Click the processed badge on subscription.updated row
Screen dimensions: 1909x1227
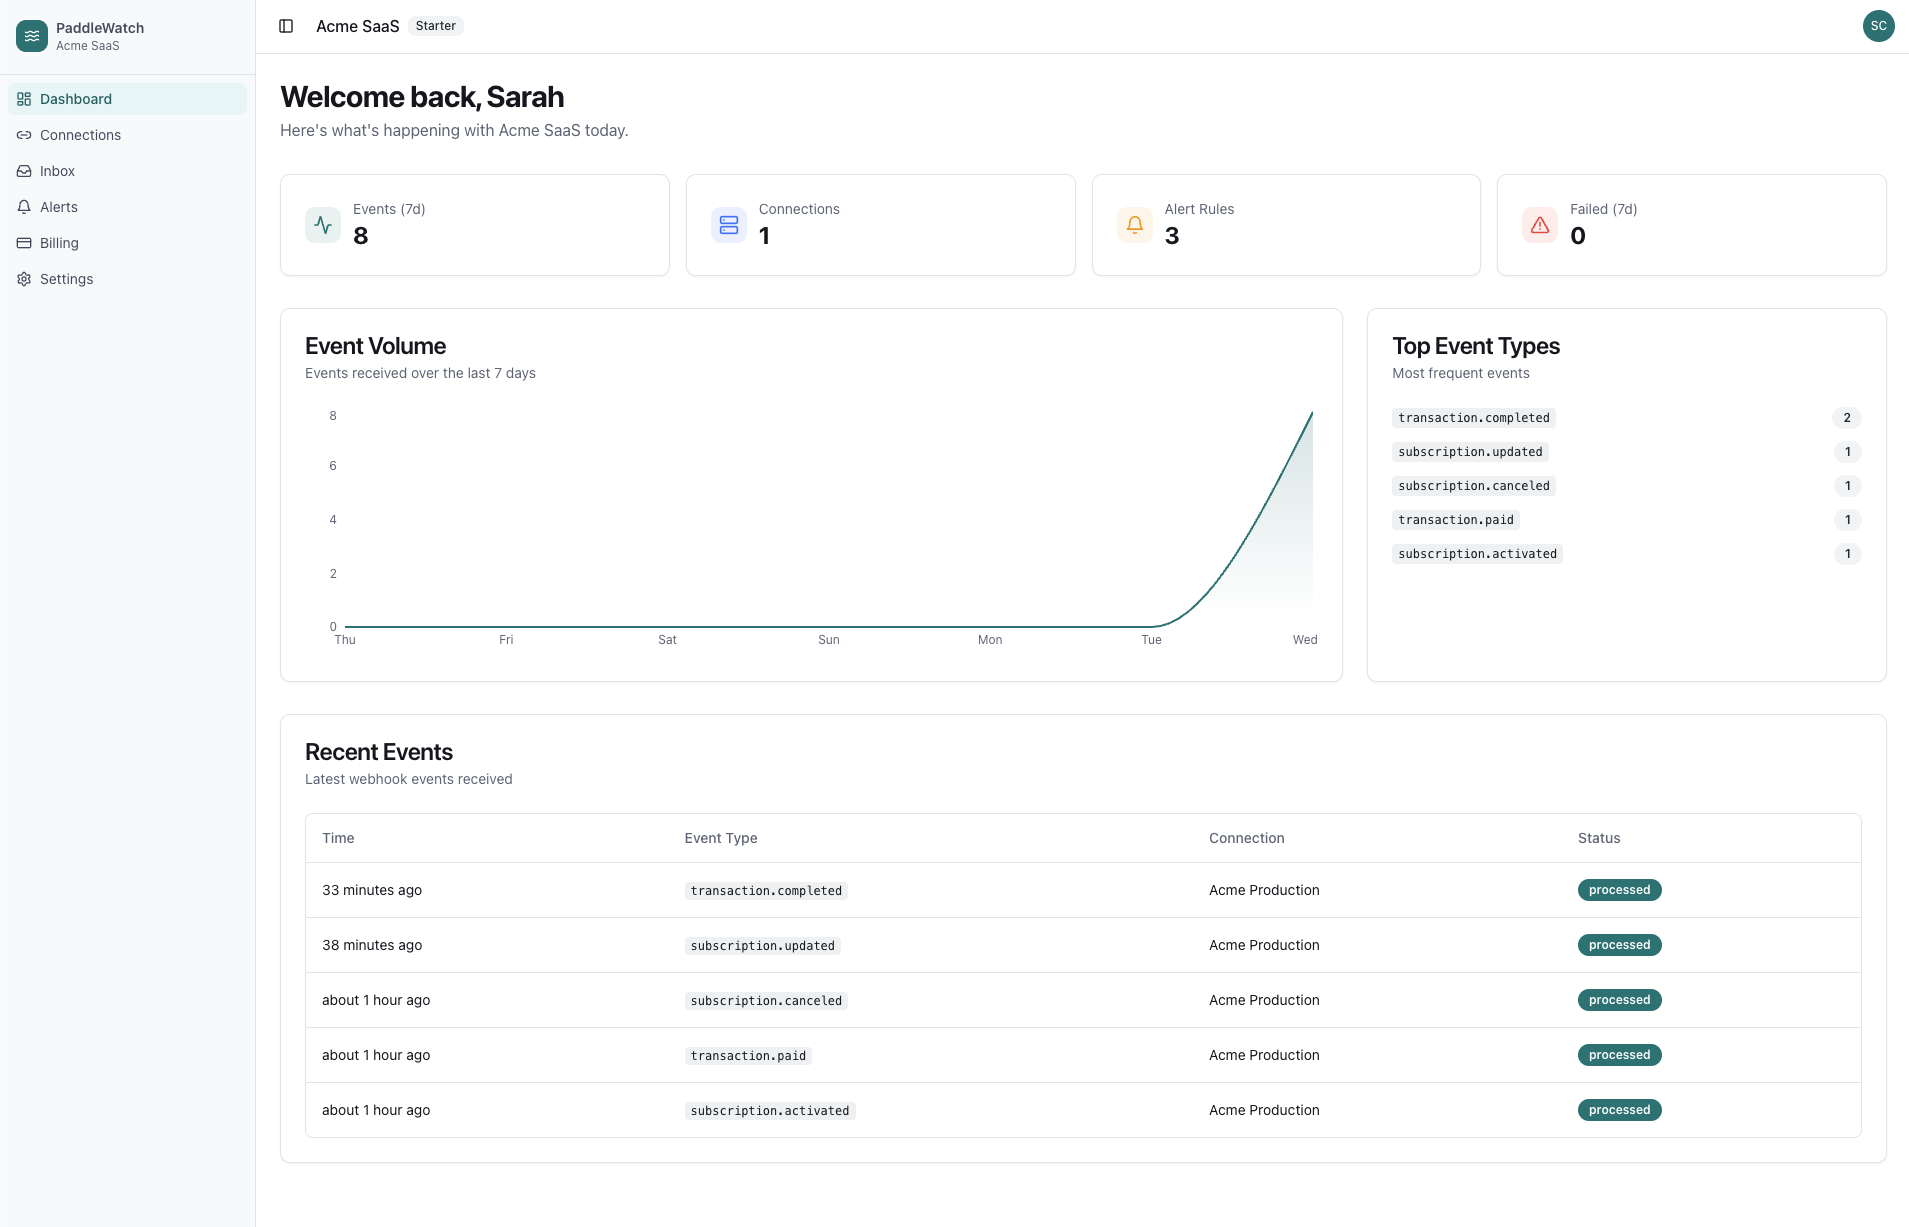1618,945
